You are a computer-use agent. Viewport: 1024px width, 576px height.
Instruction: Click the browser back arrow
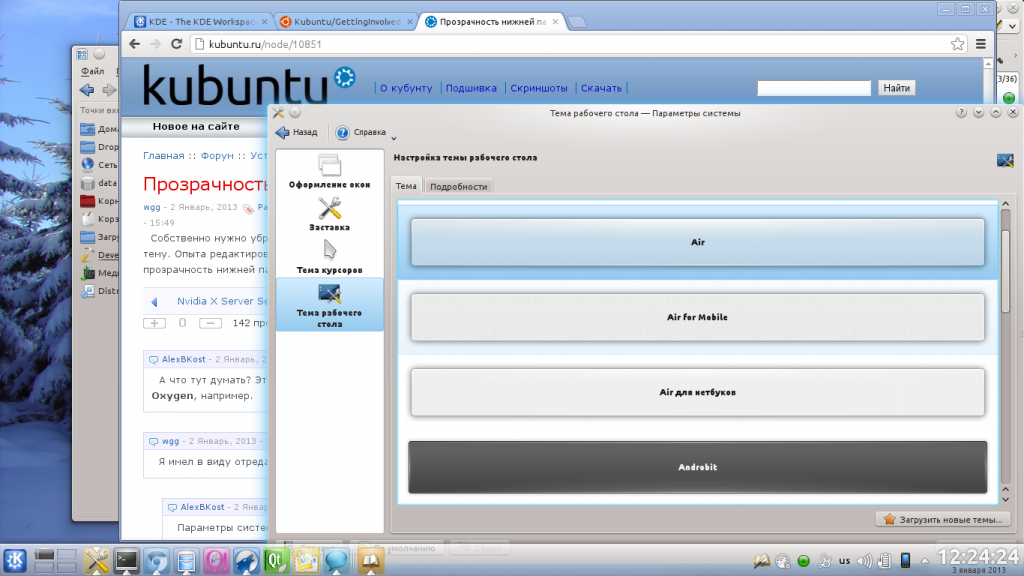[135, 44]
